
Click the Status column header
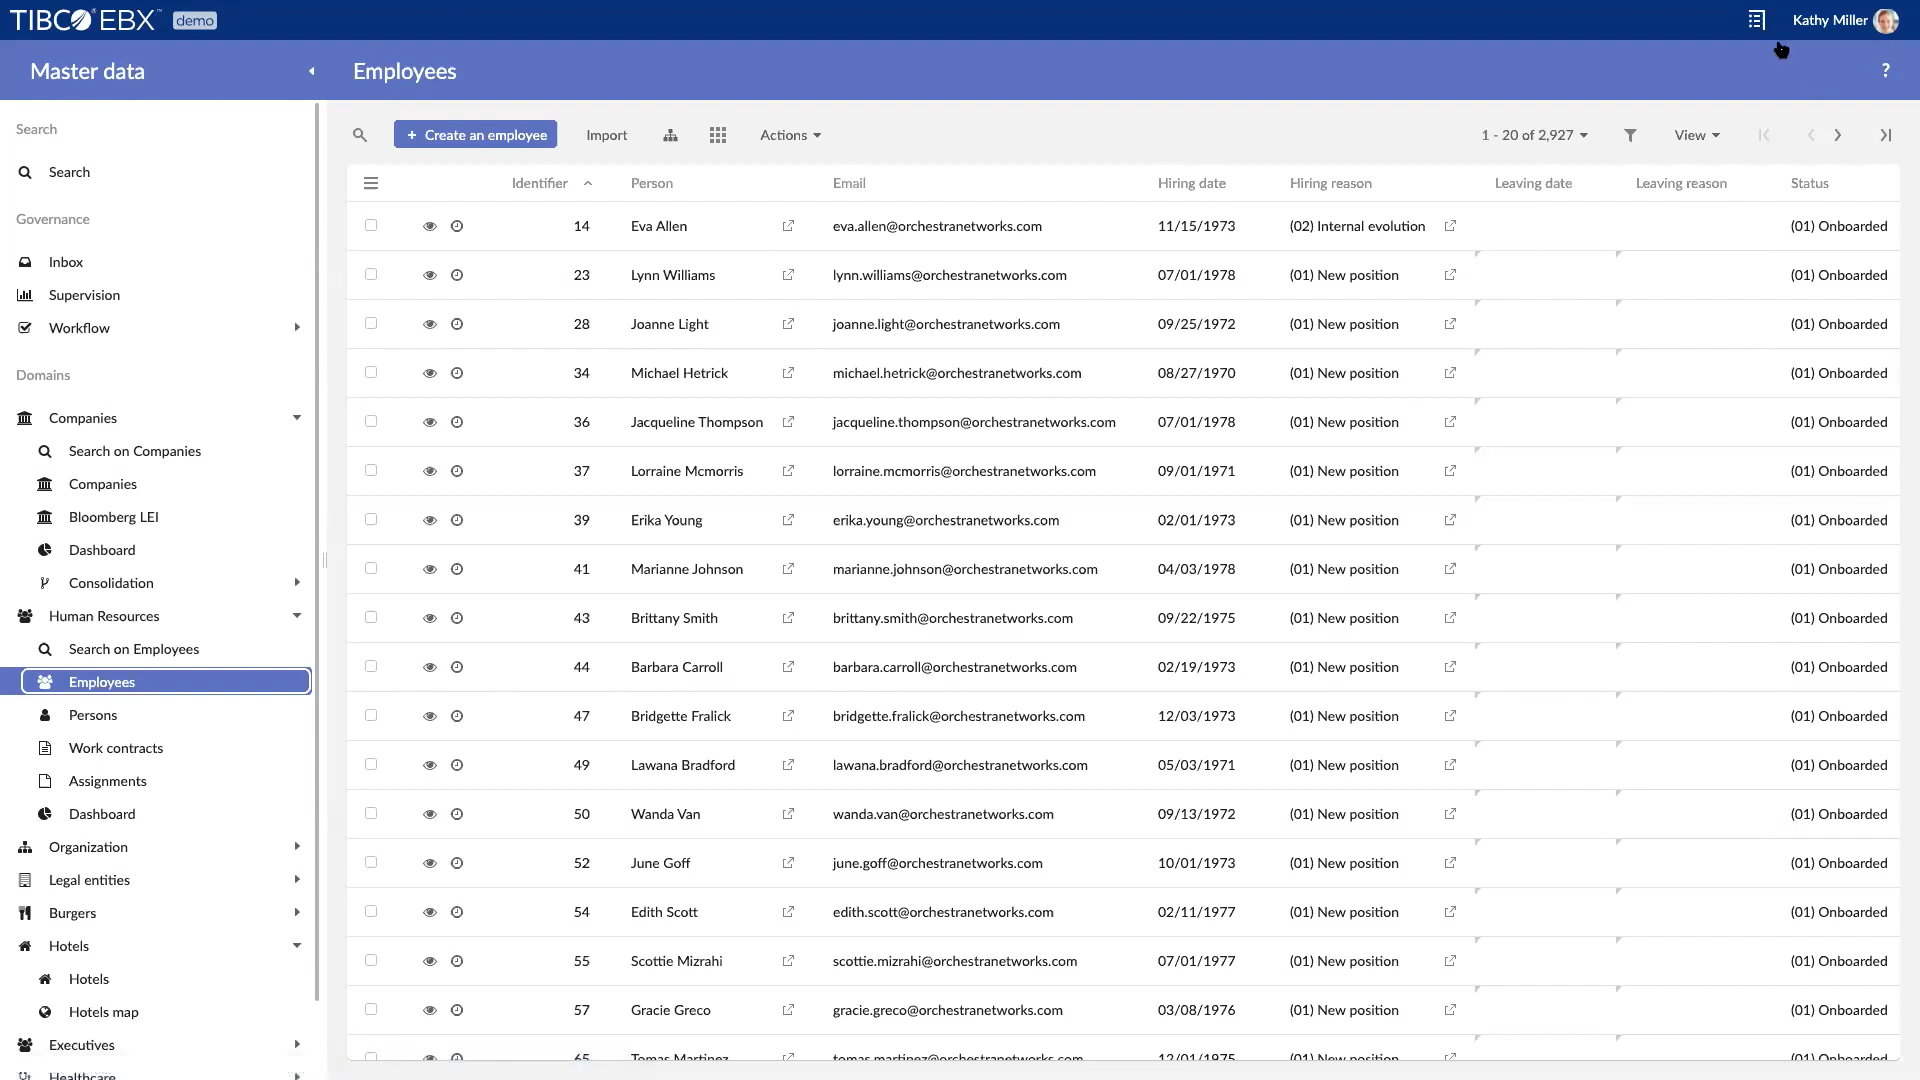tap(1809, 183)
